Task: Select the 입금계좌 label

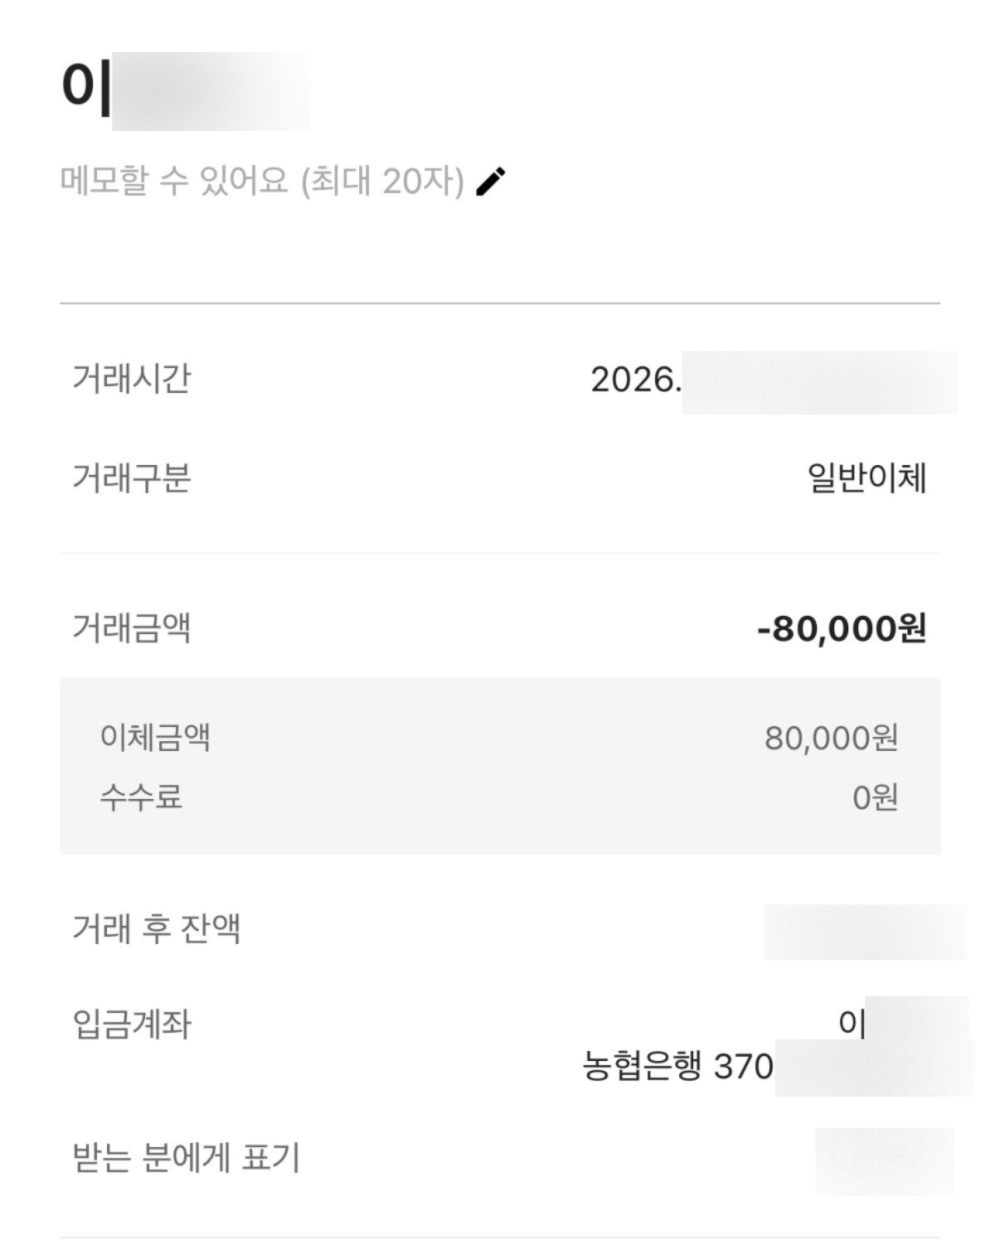Action: coord(131,1024)
